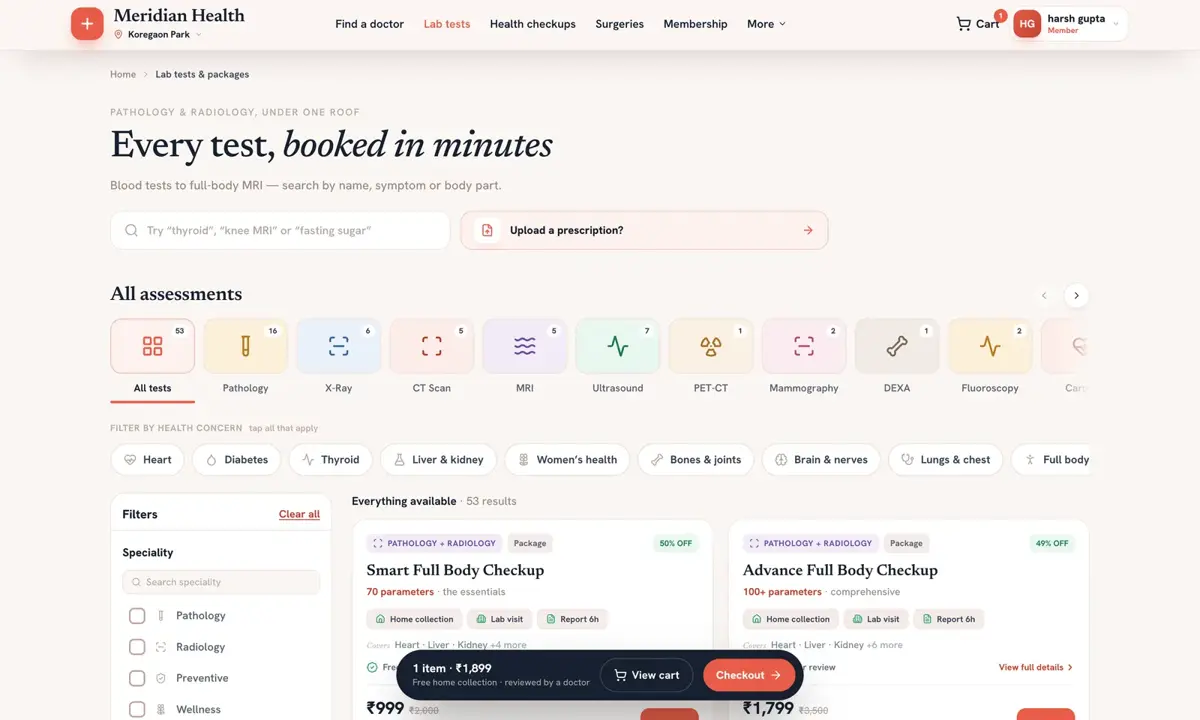Open the Membership nav item
The height and width of the screenshot is (720, 1200).
pyautogui.click(x=696, y=24)
